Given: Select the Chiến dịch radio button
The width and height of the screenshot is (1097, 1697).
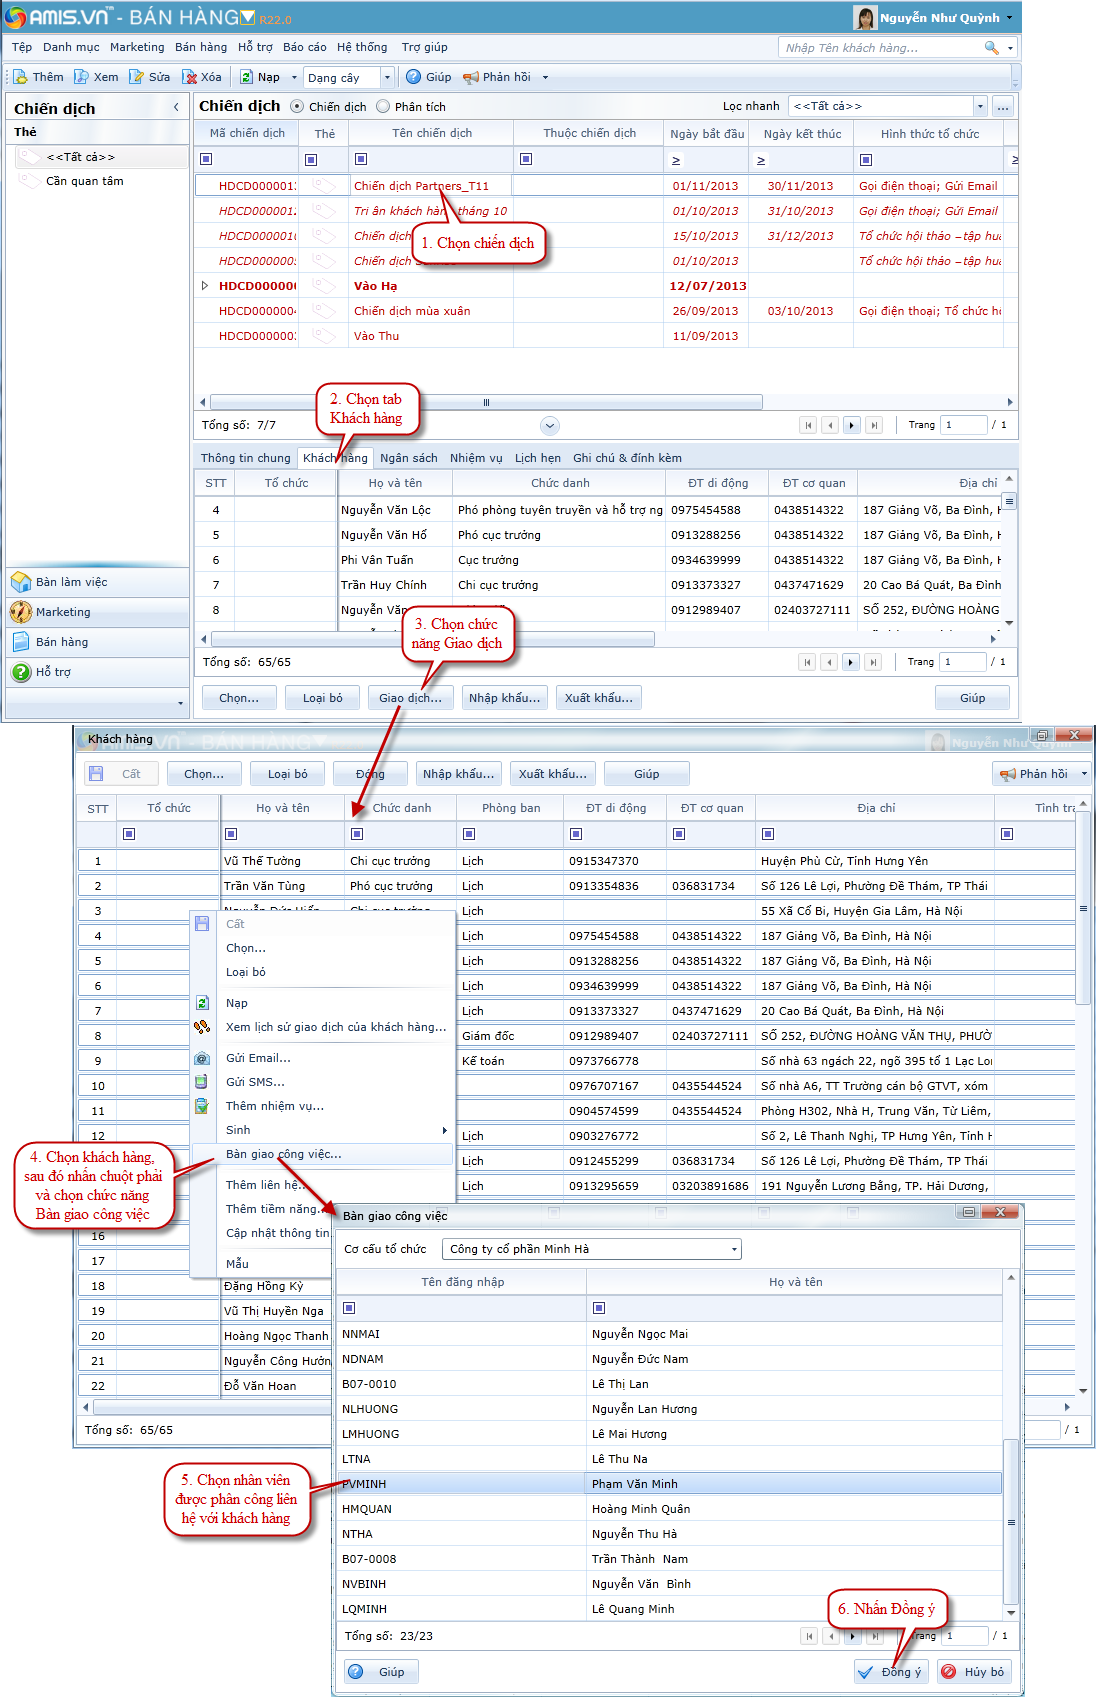Looking at the screenshot, I should pos(297,107).
